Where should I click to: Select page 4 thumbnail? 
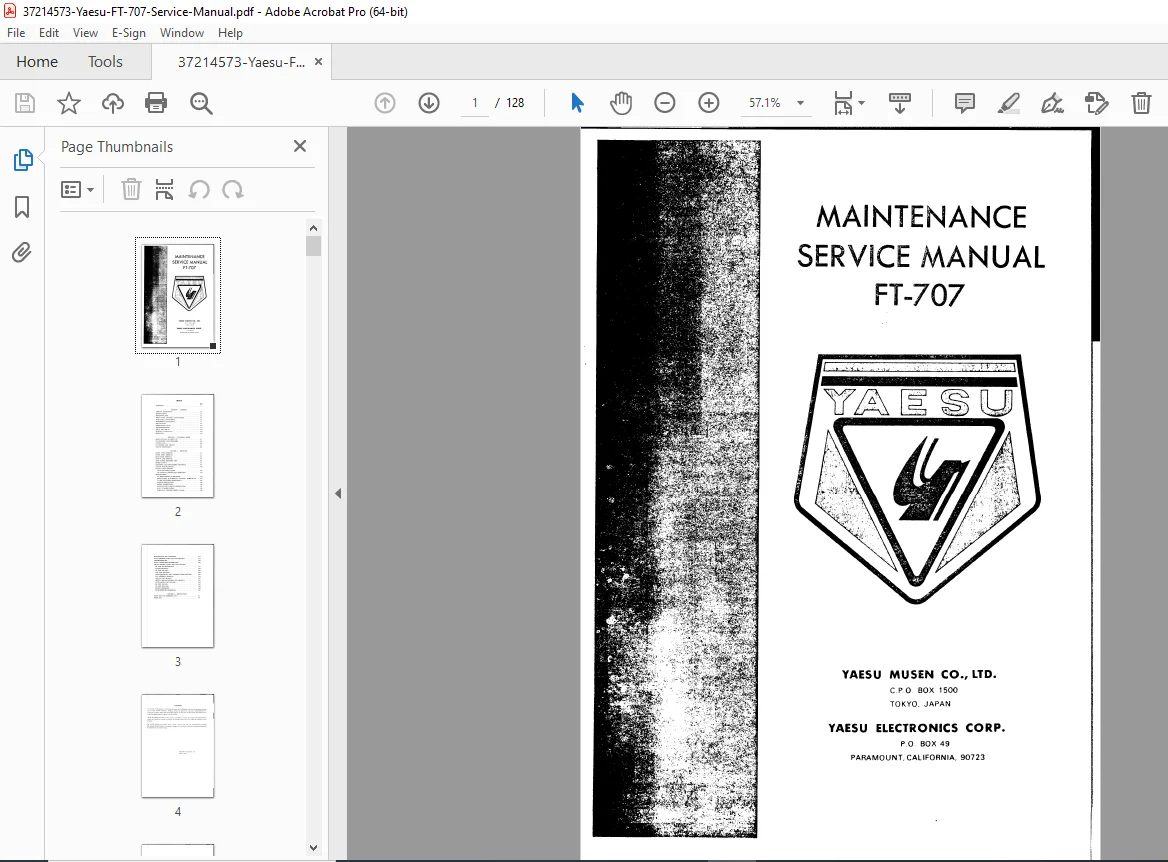pyautogui.click(x=178, y=746)
